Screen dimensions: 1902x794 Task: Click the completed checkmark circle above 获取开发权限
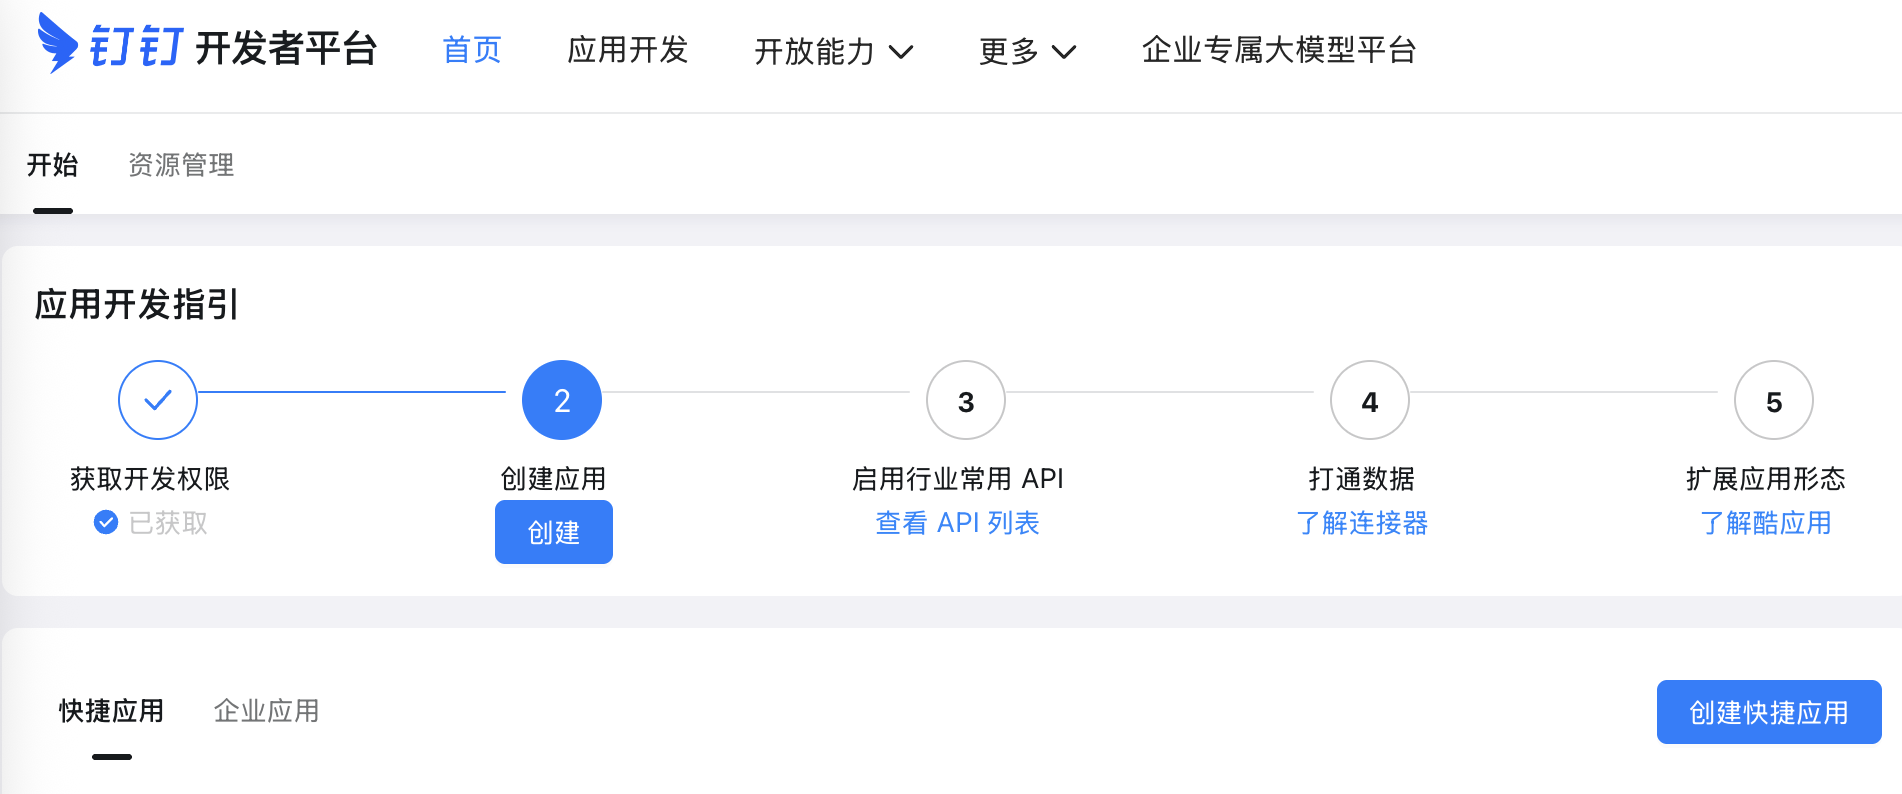[x=157, y=399]
